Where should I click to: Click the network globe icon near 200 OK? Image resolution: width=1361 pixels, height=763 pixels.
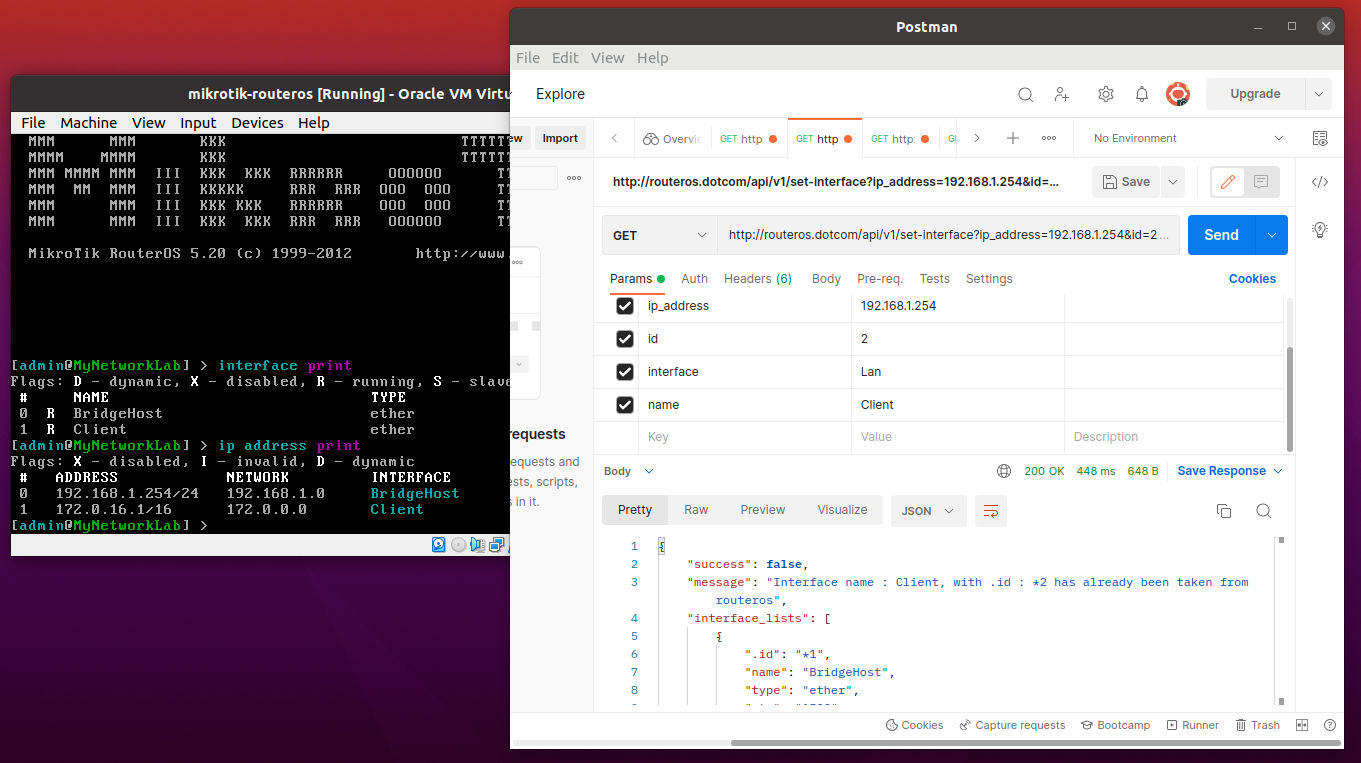[x=1004, y=471]
